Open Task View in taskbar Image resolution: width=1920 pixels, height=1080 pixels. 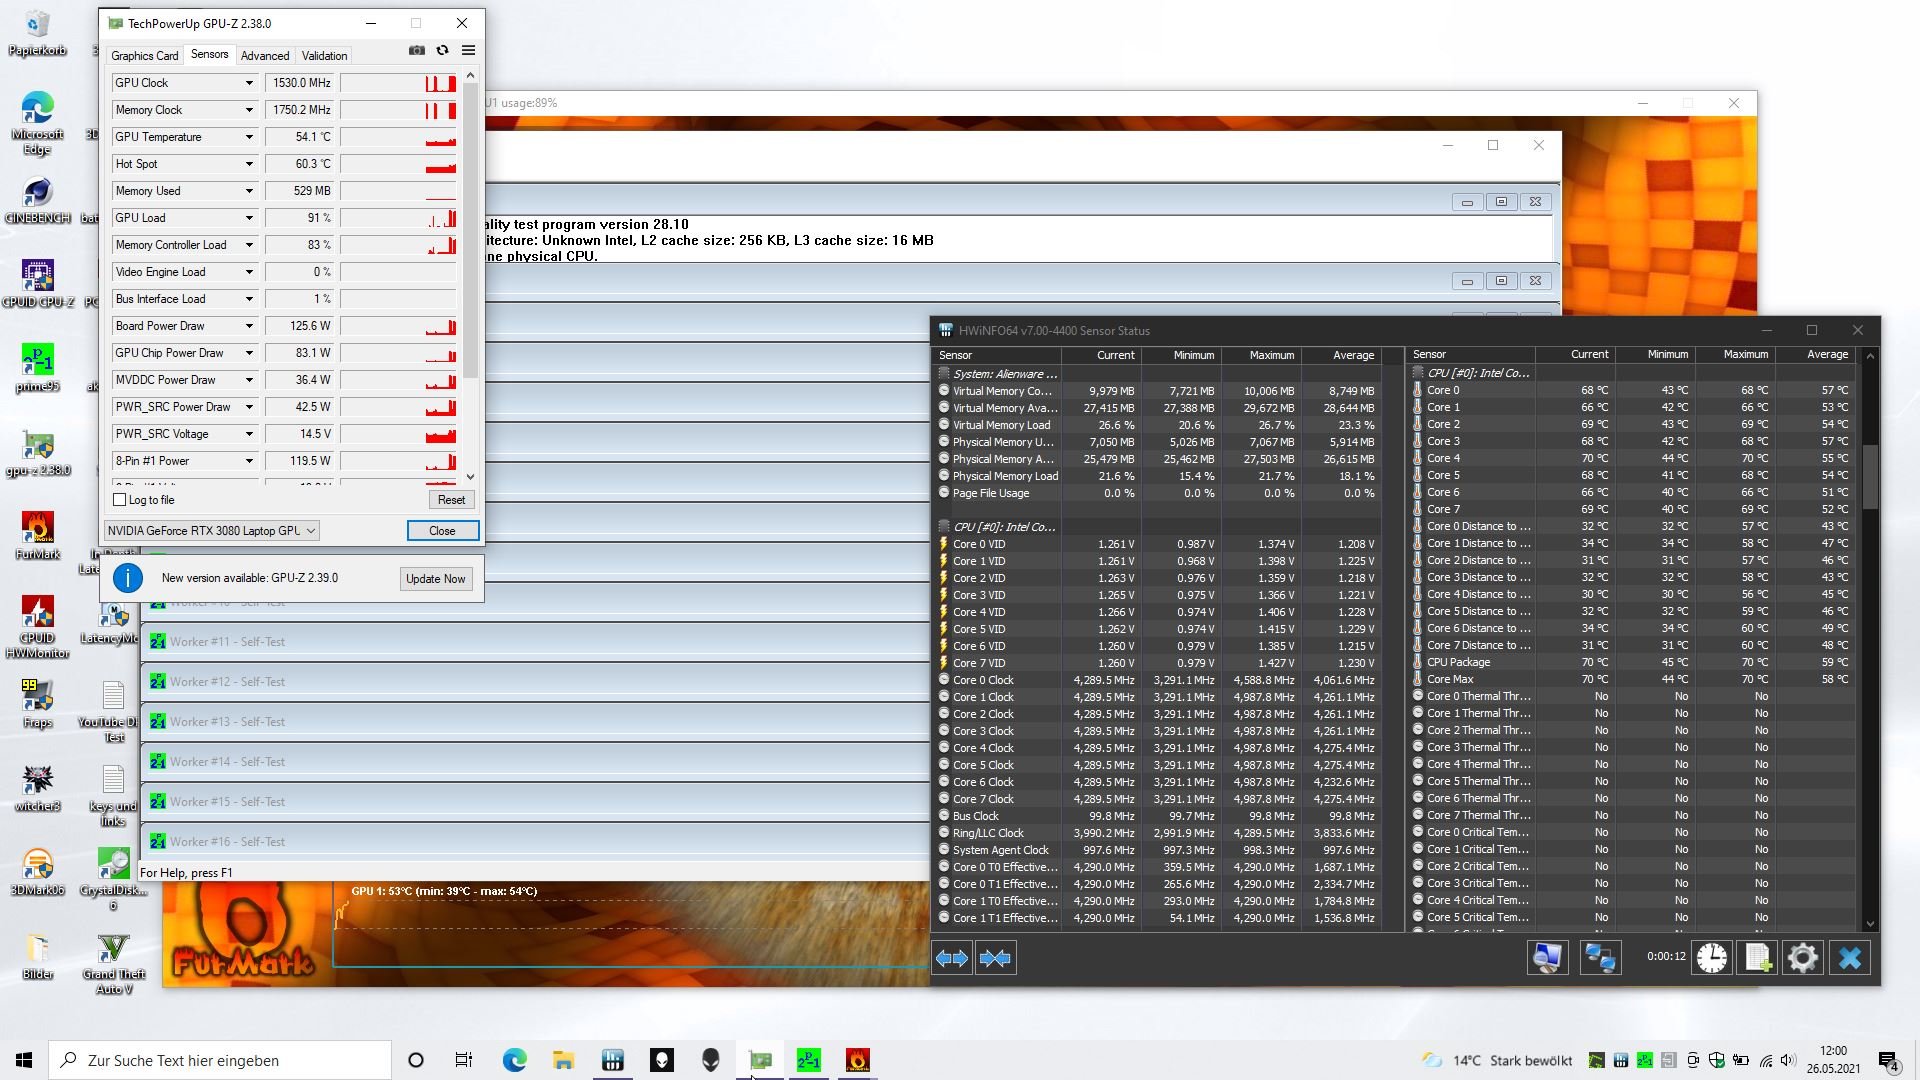tap(464, 1060)
